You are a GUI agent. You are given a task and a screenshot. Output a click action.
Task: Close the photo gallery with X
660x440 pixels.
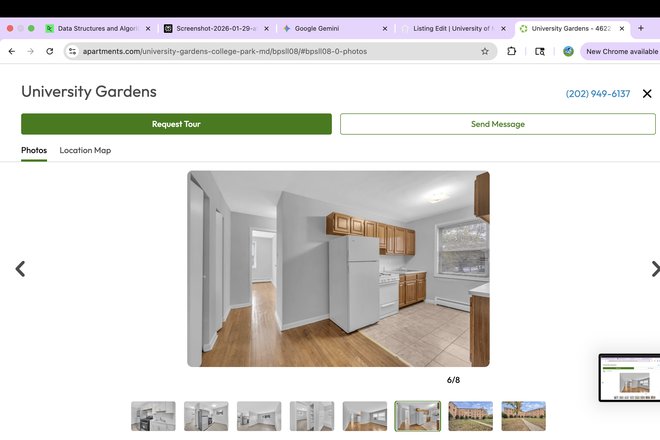(x=647, y=93)
